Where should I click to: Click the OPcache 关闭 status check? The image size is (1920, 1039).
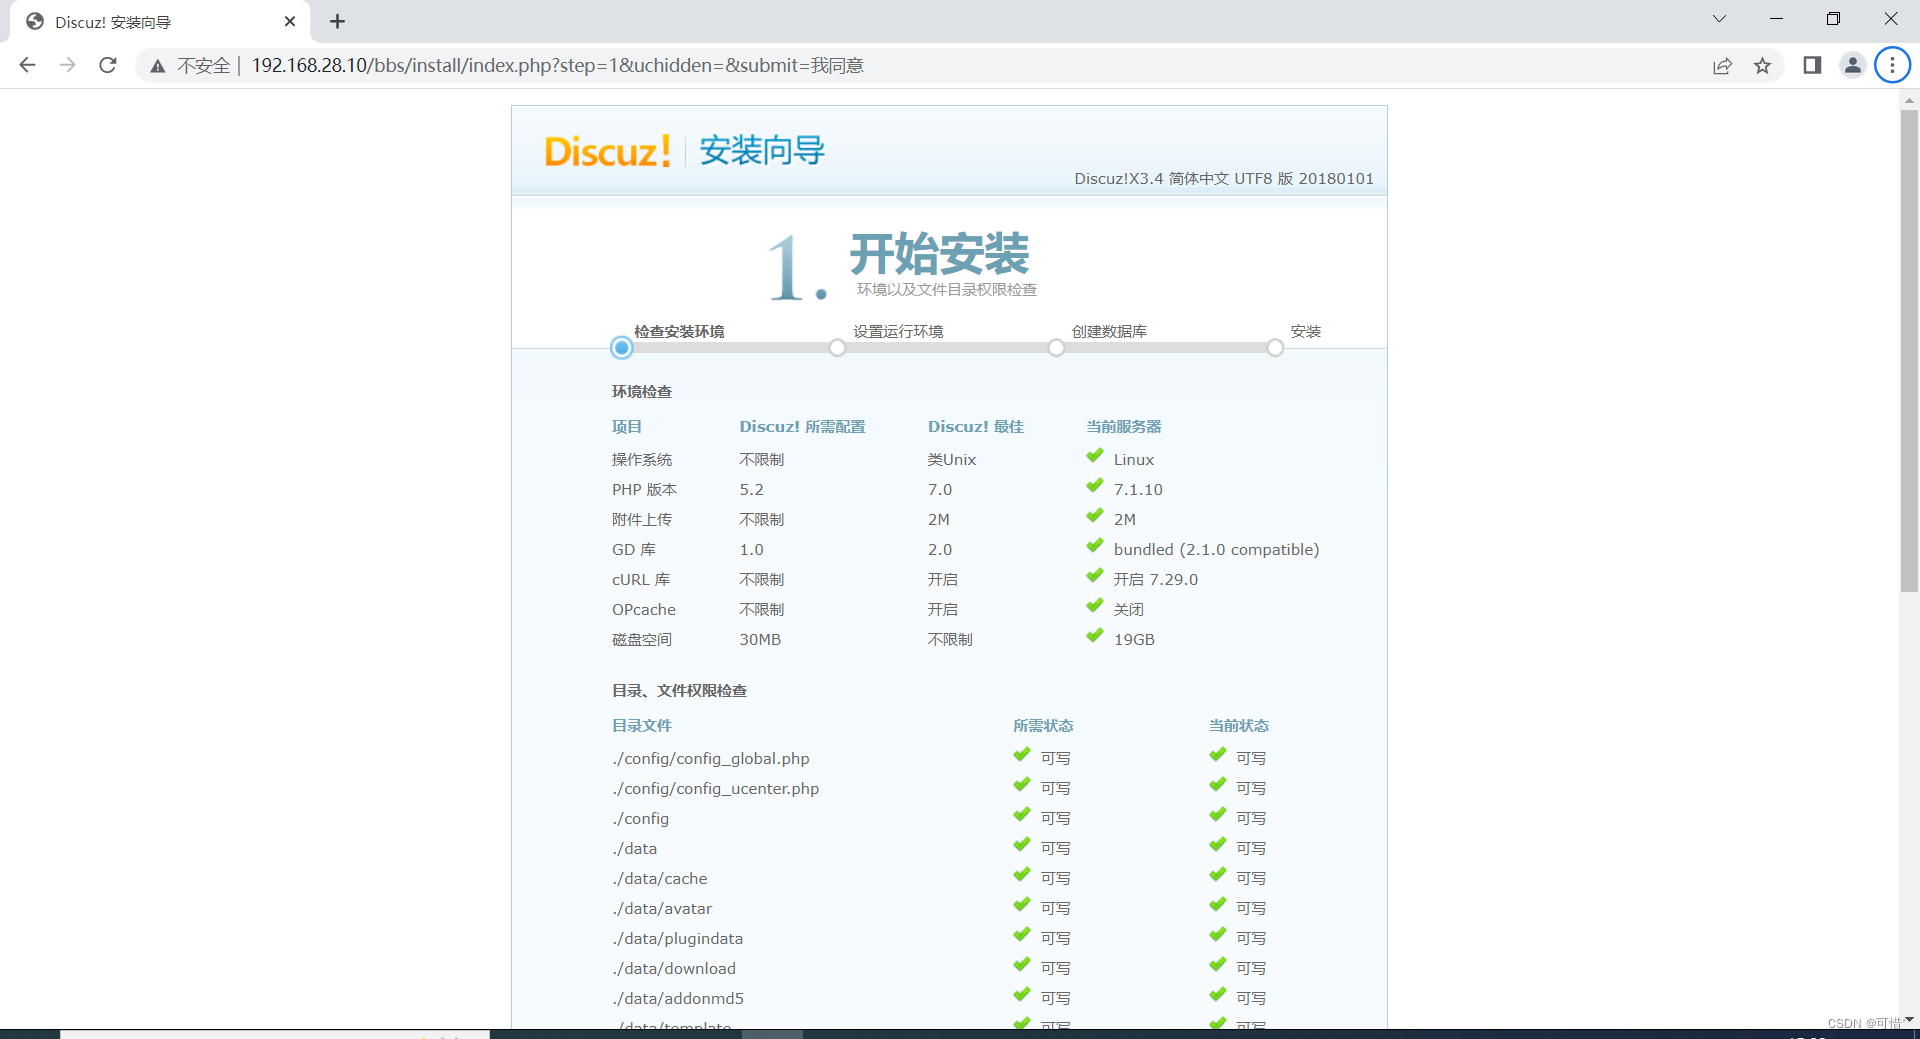(1095, 606)
